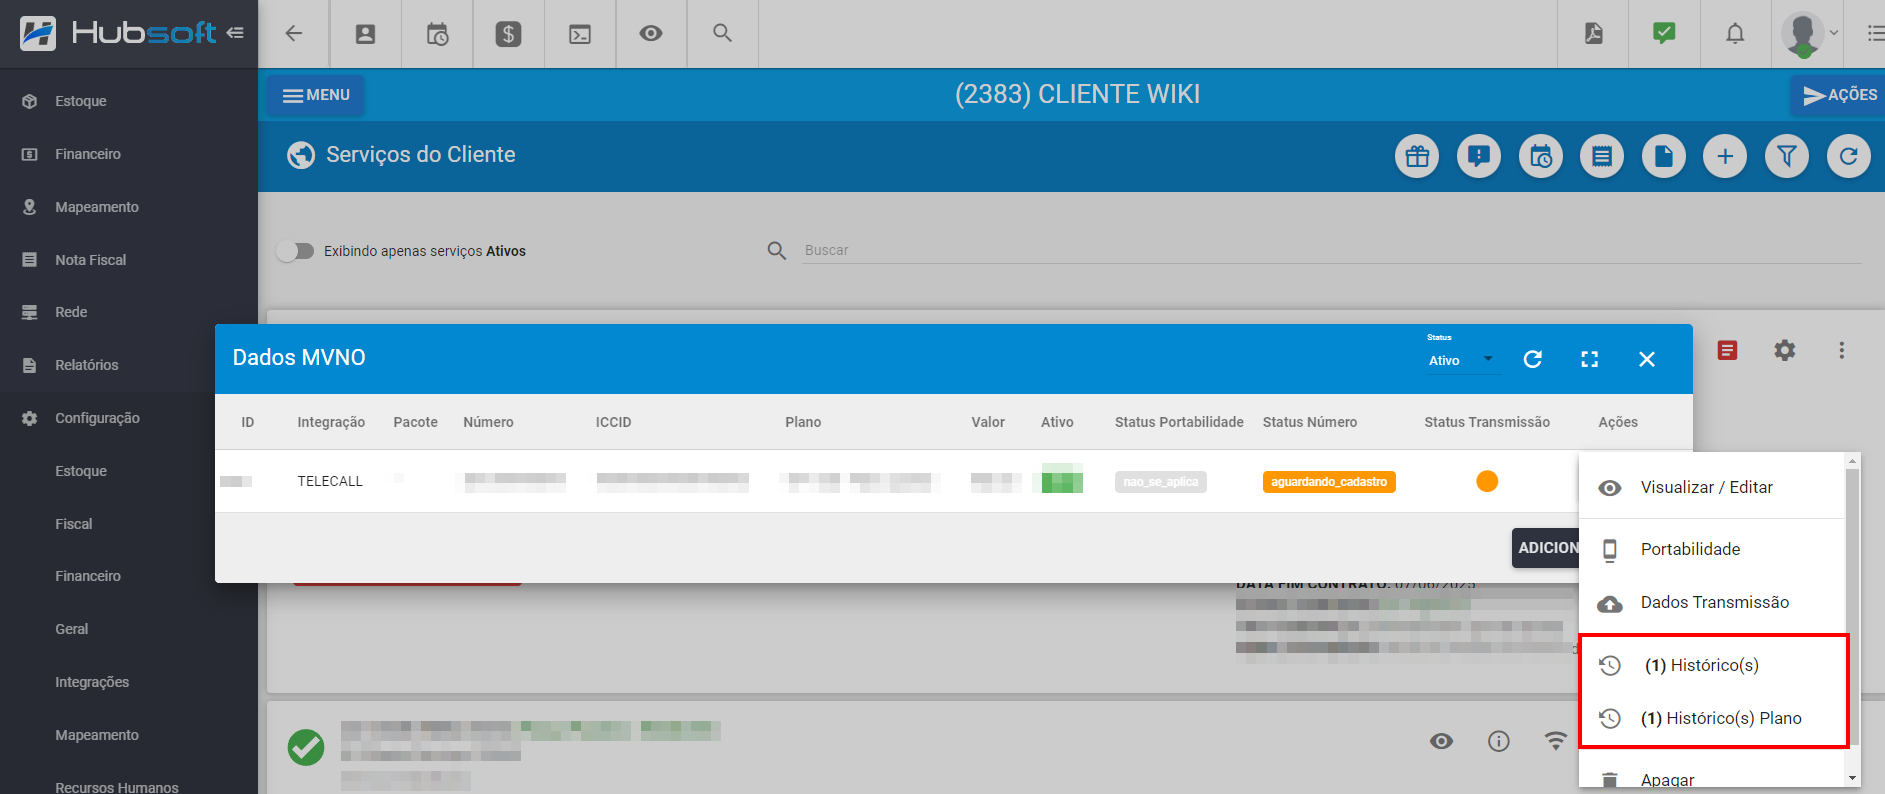The image size is (1885, 794).
Task: Click the file page icon in Serviços header
Action: click(1664, 156)
